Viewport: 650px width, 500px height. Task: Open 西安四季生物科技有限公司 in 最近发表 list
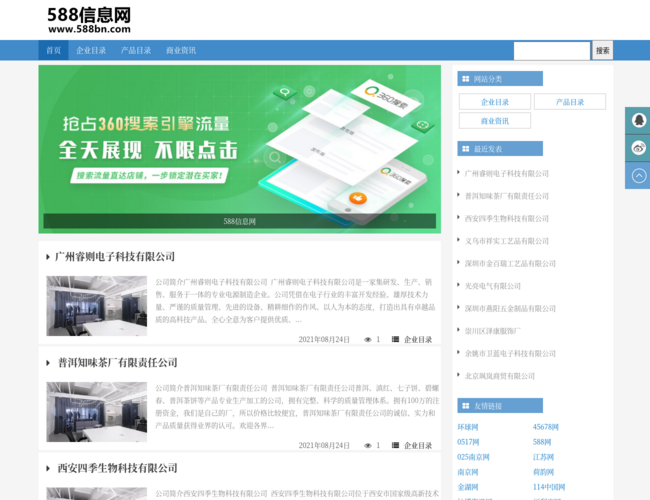click(x=507, y=218)
